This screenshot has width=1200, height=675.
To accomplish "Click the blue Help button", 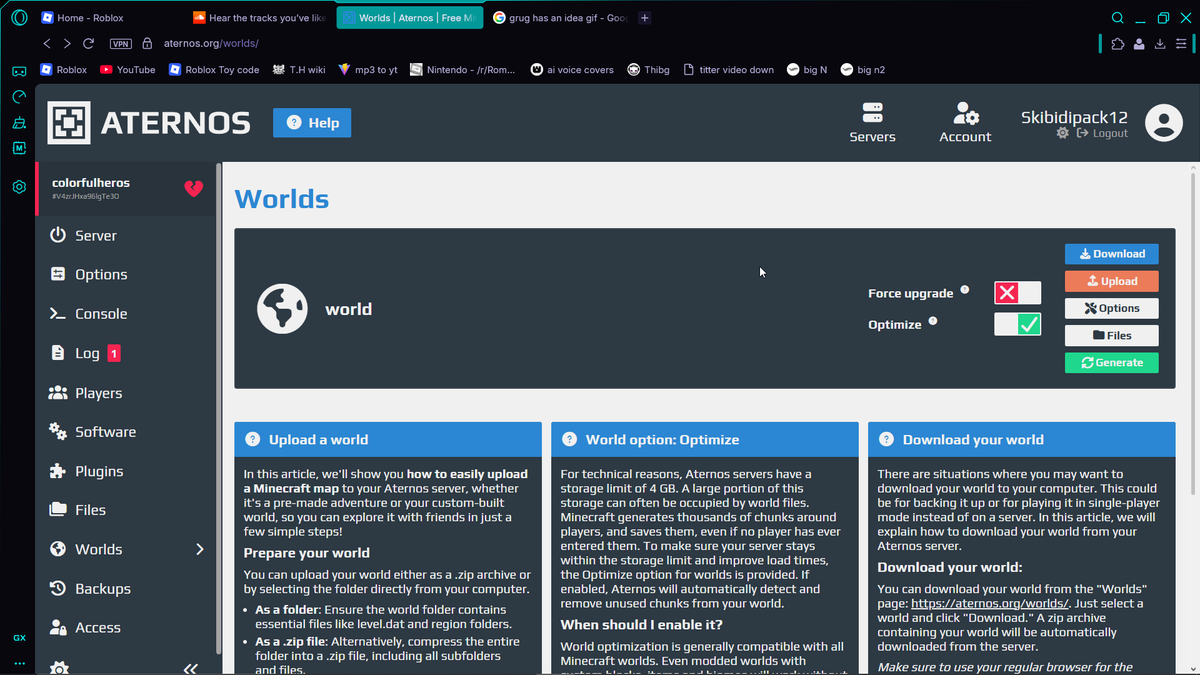I will coord(312,123).
